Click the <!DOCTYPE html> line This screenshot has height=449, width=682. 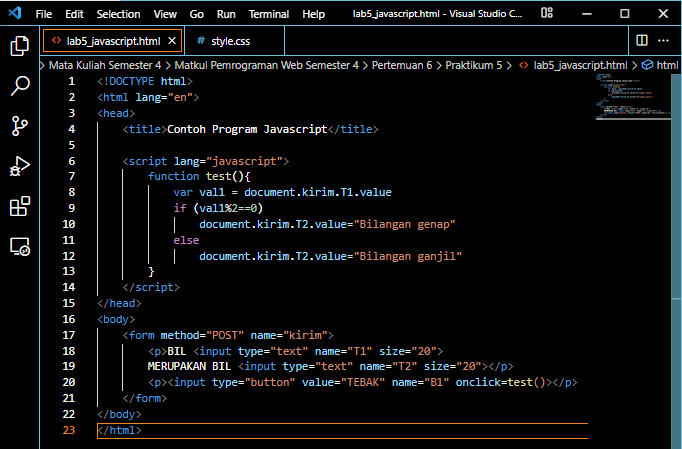pos(145,81)
